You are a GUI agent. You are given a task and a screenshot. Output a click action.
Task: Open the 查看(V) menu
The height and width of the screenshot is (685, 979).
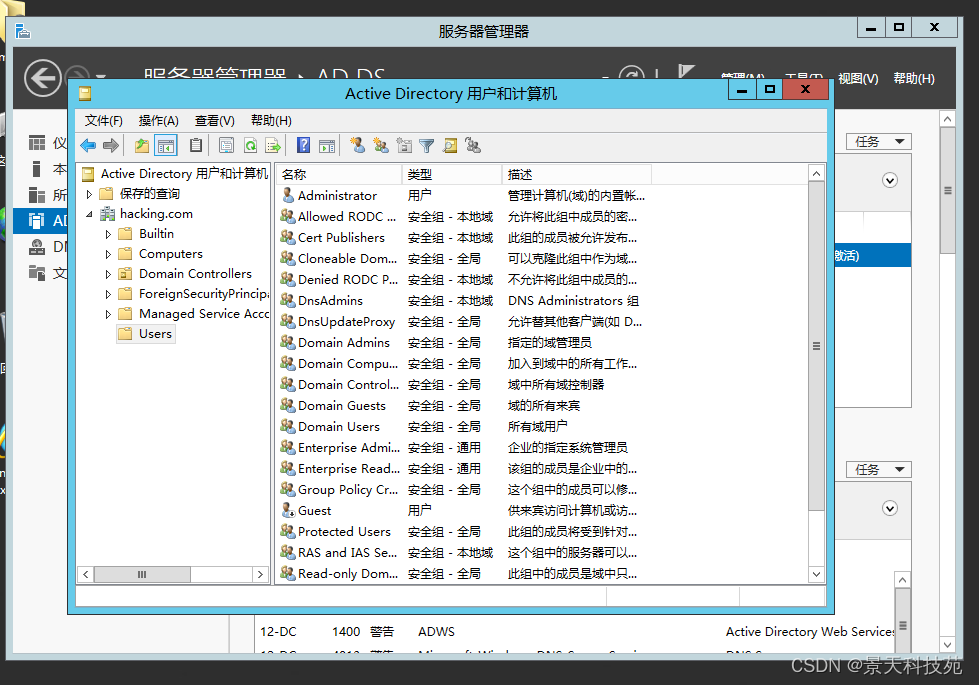pos(214,121)
